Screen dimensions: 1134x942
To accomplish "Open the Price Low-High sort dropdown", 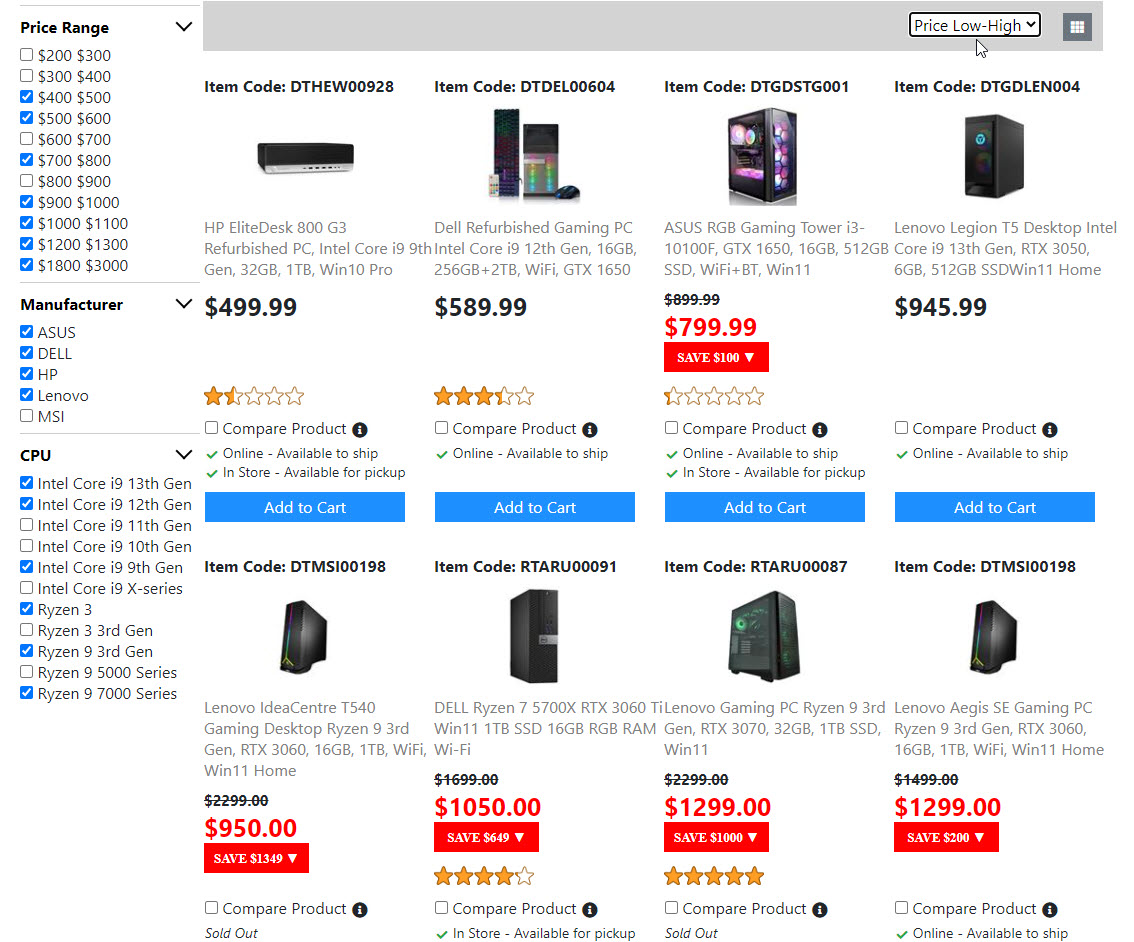I will pos(974,26).
